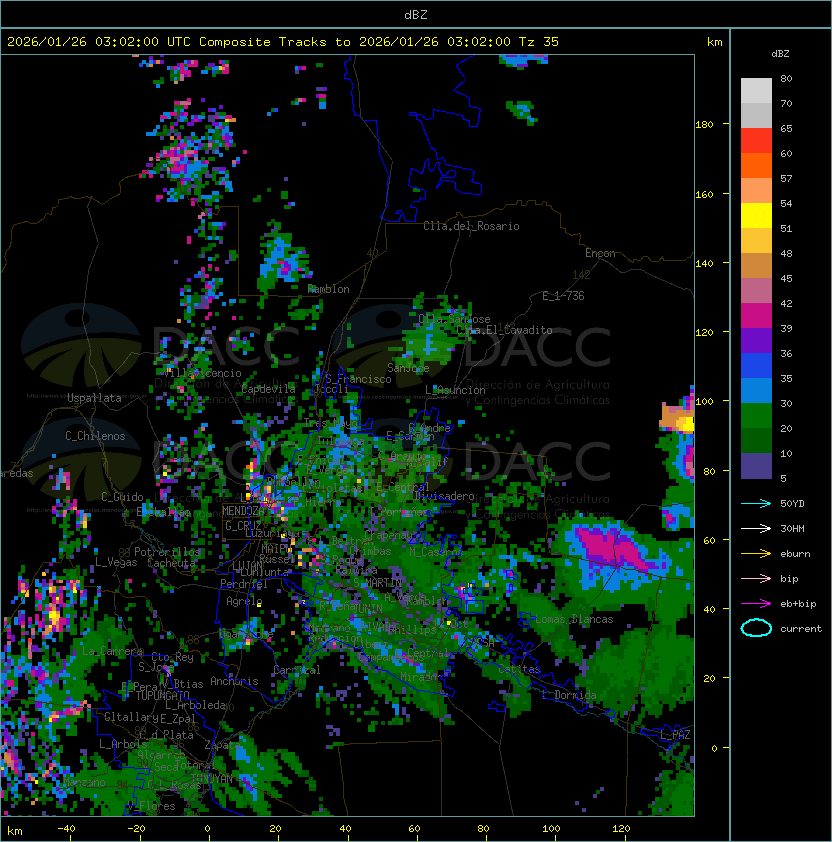Click the 'TUPUNGATO' map label
Image resolution: width=832 pixels, height=842 pixels.
click(162, 695)
